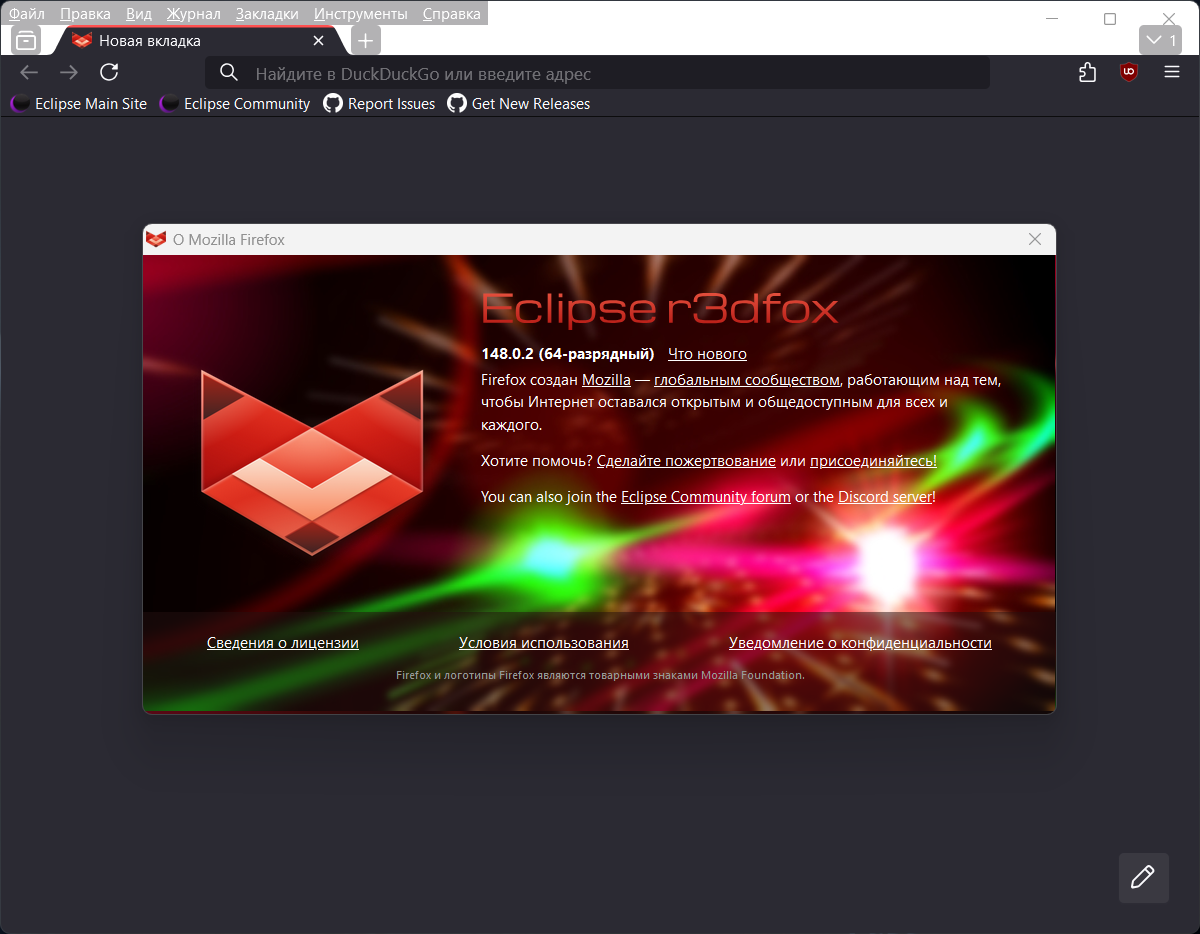The image size is (1200, 934).
Task: Click the search magnifier icon in address bar
Action: coord(229,73)
